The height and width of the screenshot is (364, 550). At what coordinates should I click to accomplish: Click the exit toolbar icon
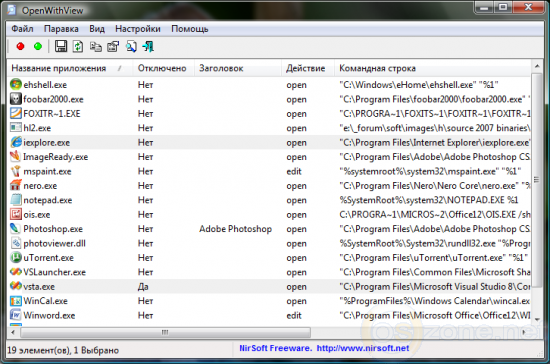(x=148, y=46)
